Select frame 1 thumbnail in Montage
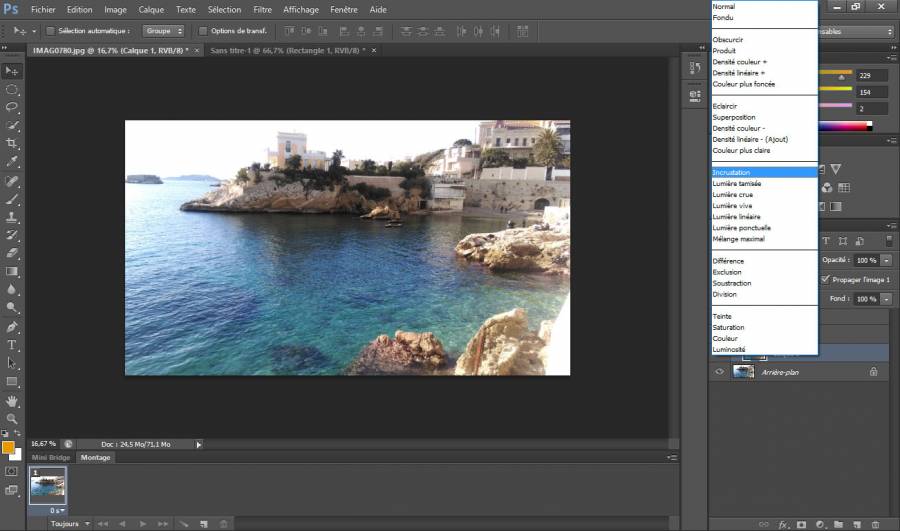Viewport: 900px width, 531px height. (x=49, y=487)
